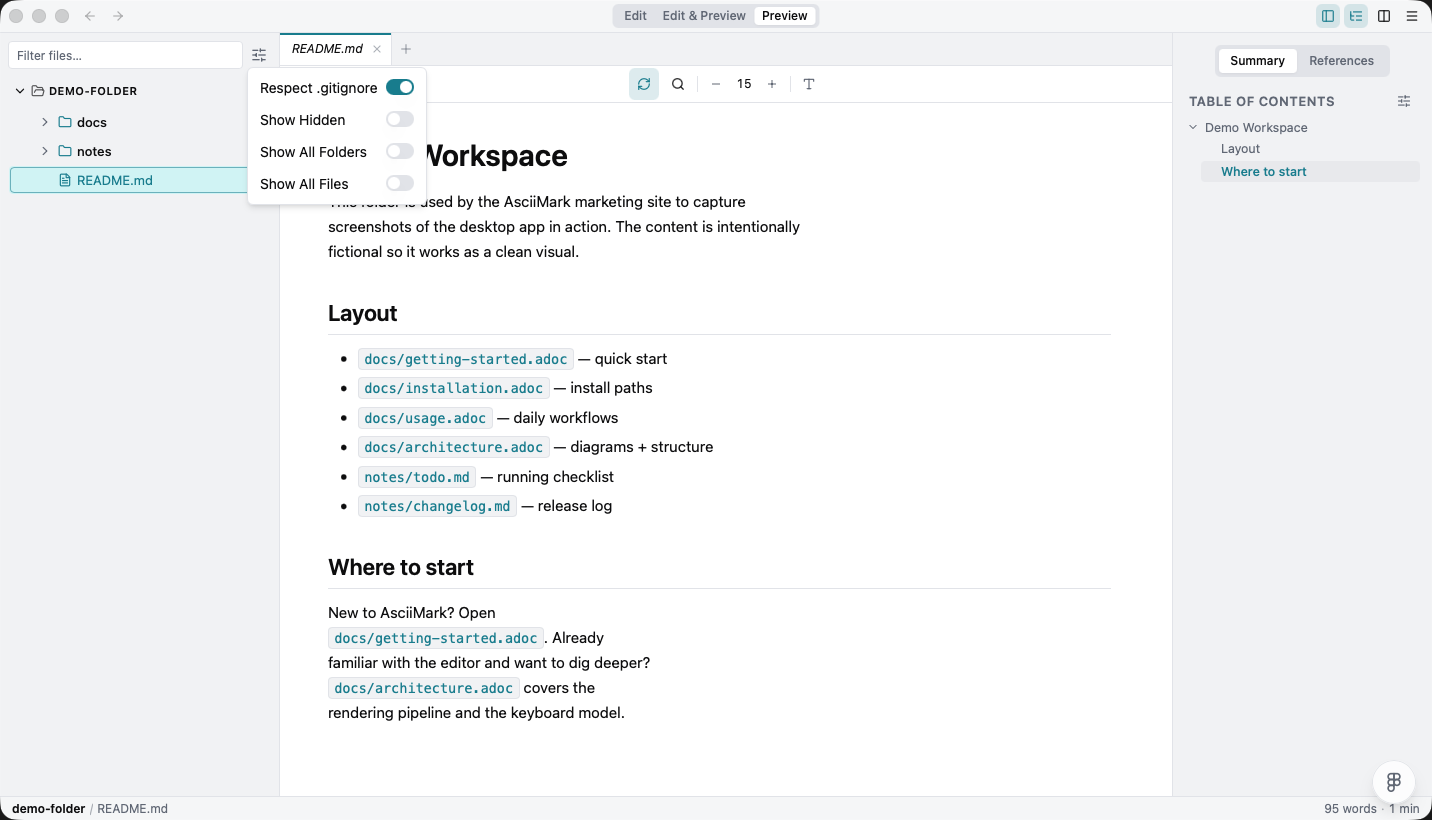Click notes/changelog.md code item

[x=437, y=506]
